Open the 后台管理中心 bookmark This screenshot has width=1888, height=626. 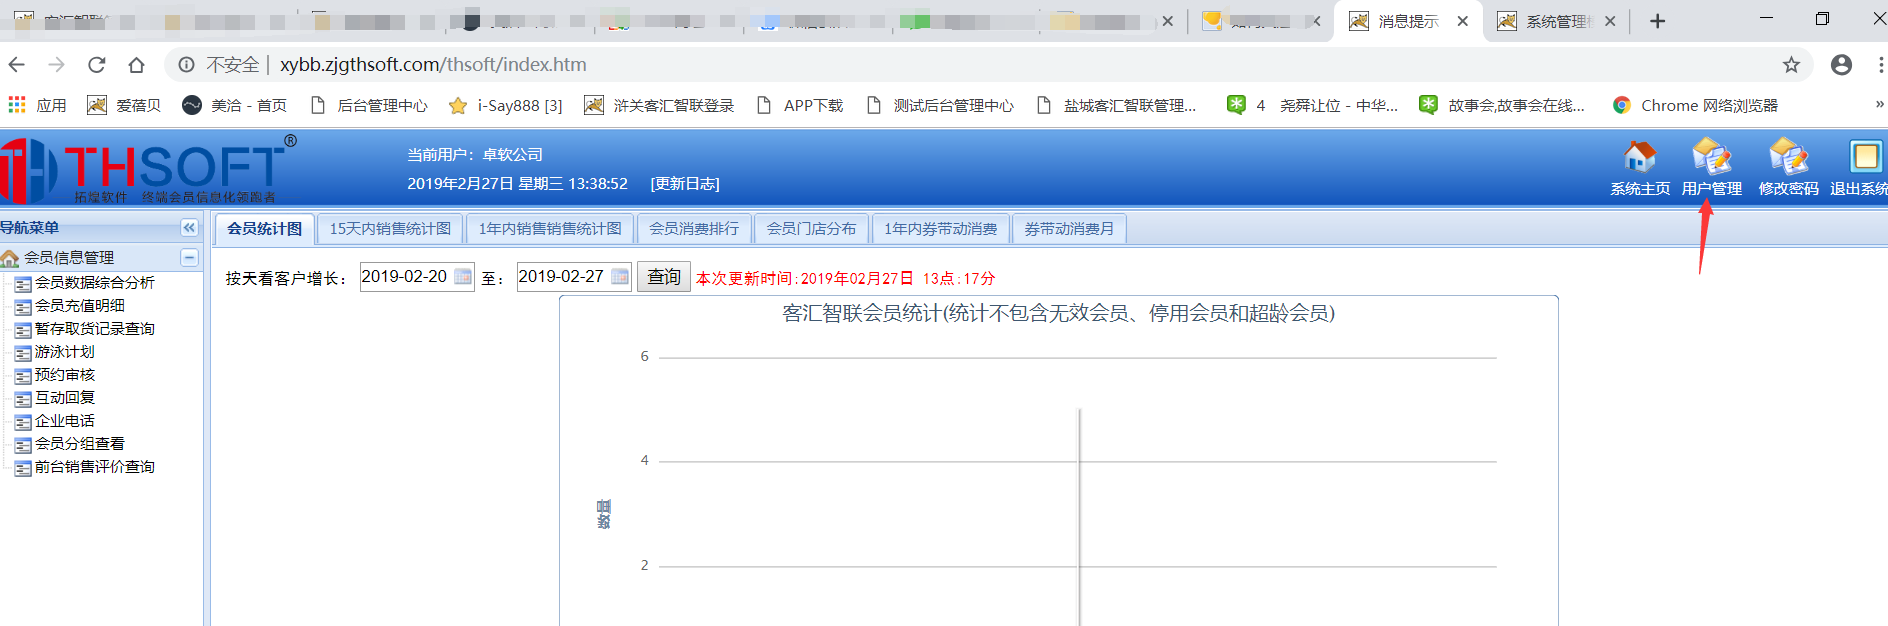(x=369, y=105)
